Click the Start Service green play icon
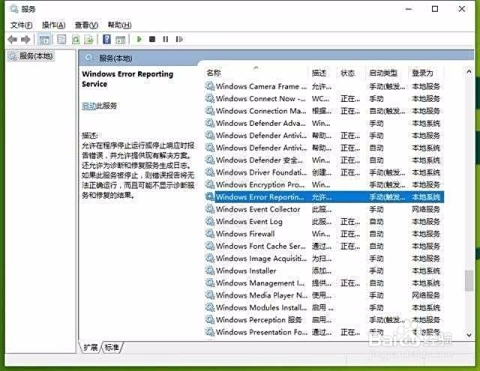 coord(139,39)
